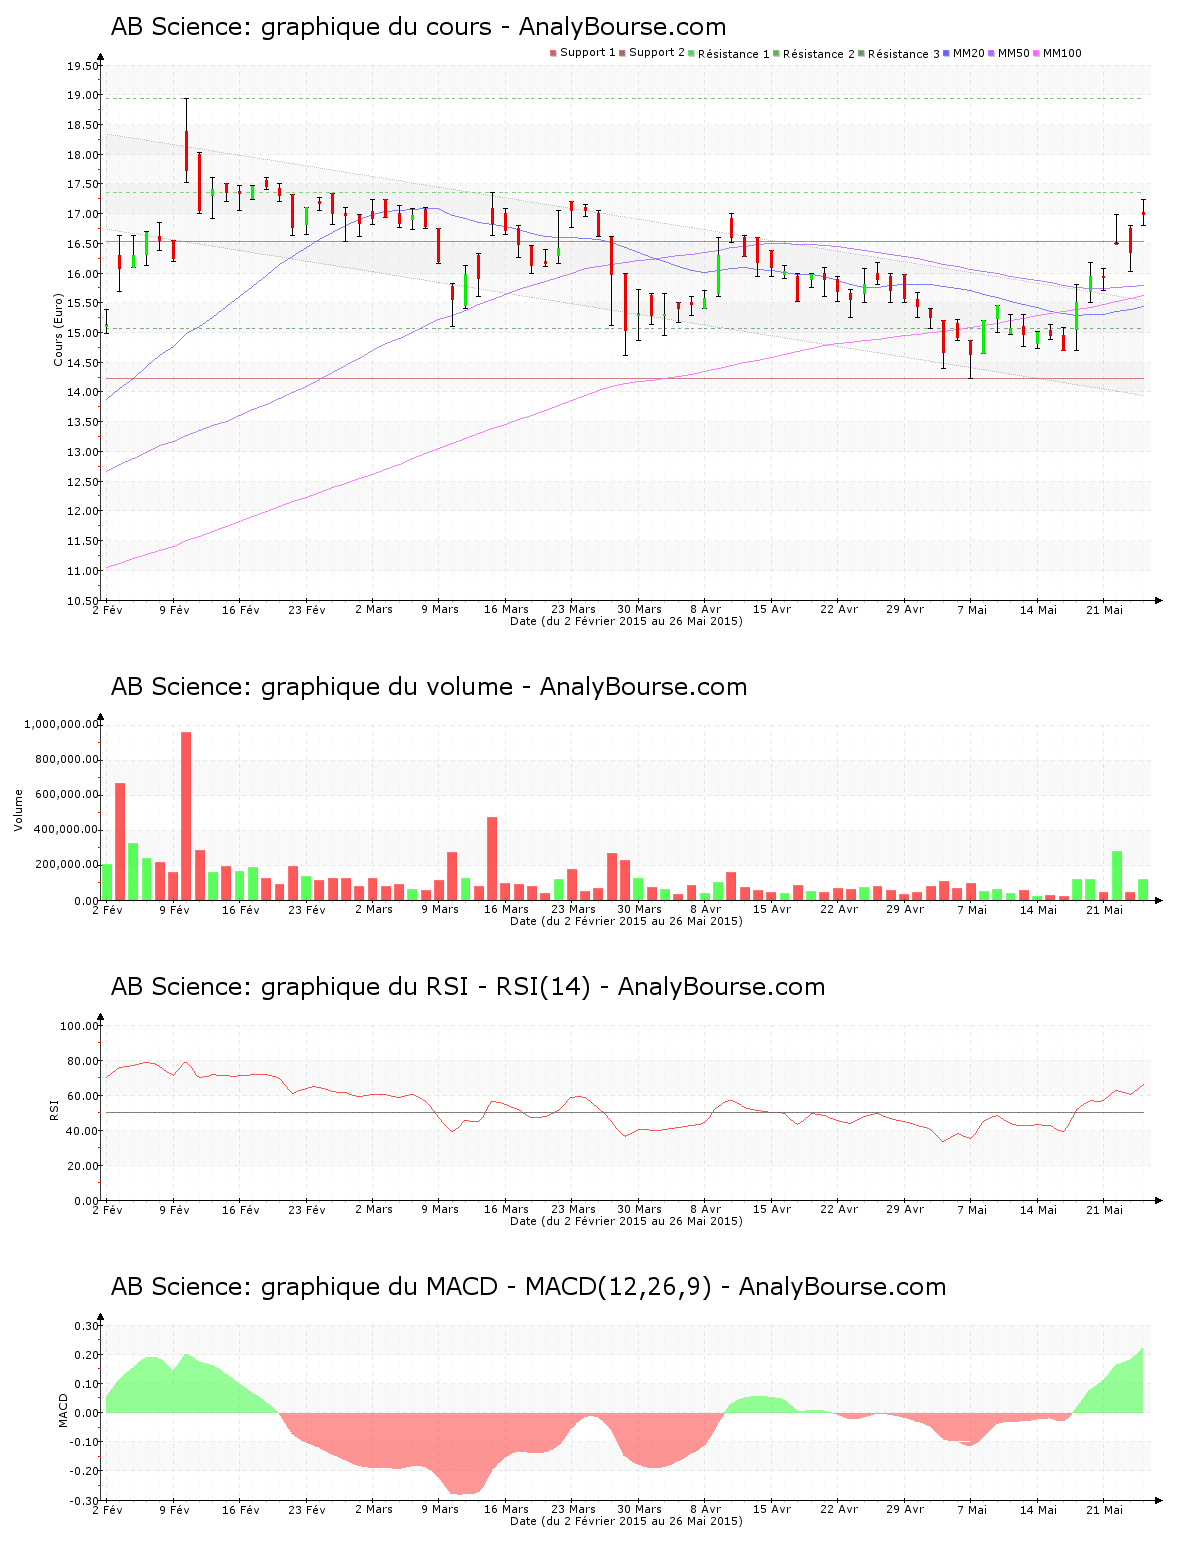
Task: Select the Résistance 3 legend label
Action: point(904,53)
